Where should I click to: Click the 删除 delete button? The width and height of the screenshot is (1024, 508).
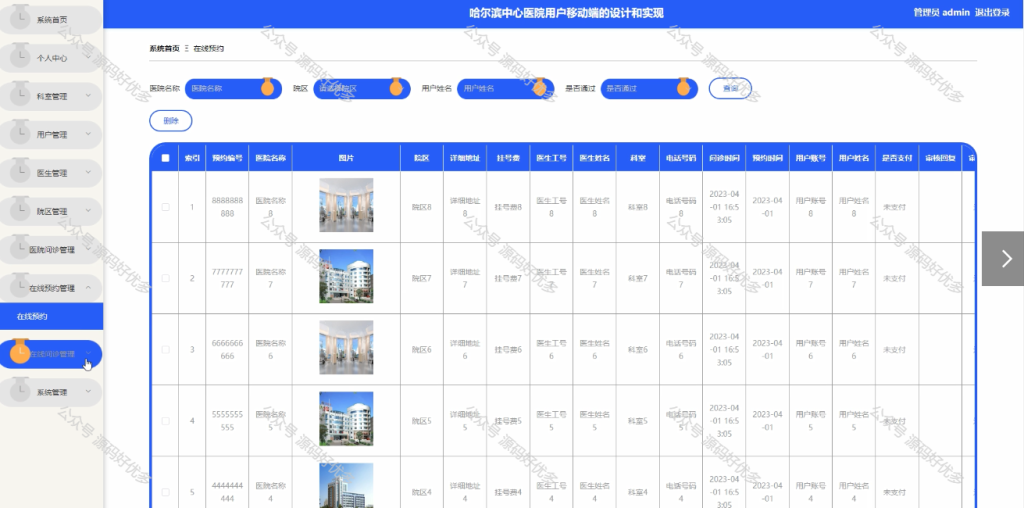click(x=170, y=121)
